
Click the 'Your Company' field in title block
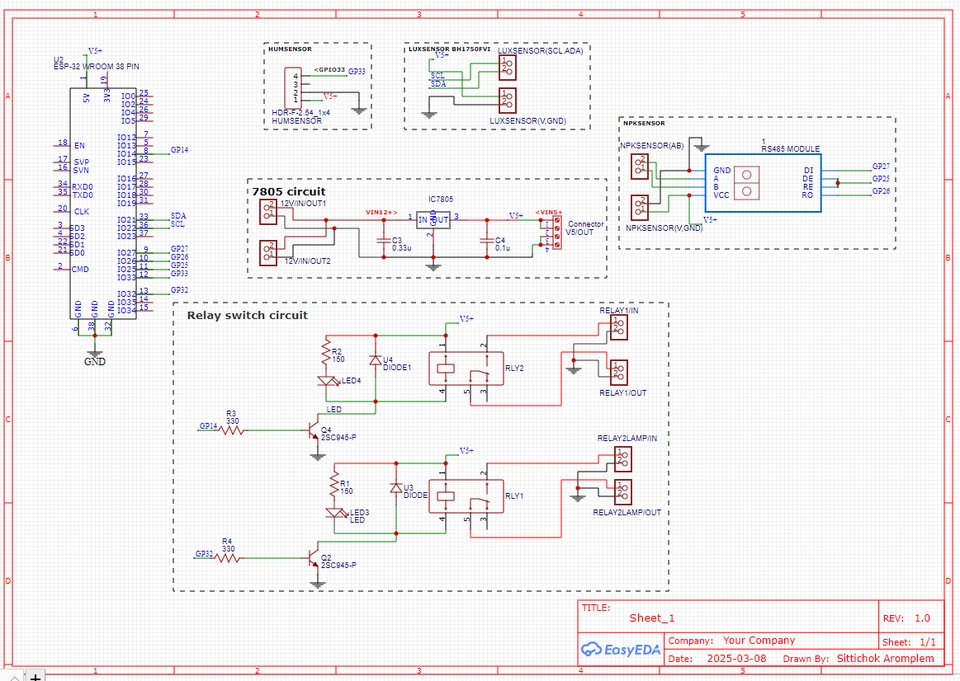click(x=758, y=640)
